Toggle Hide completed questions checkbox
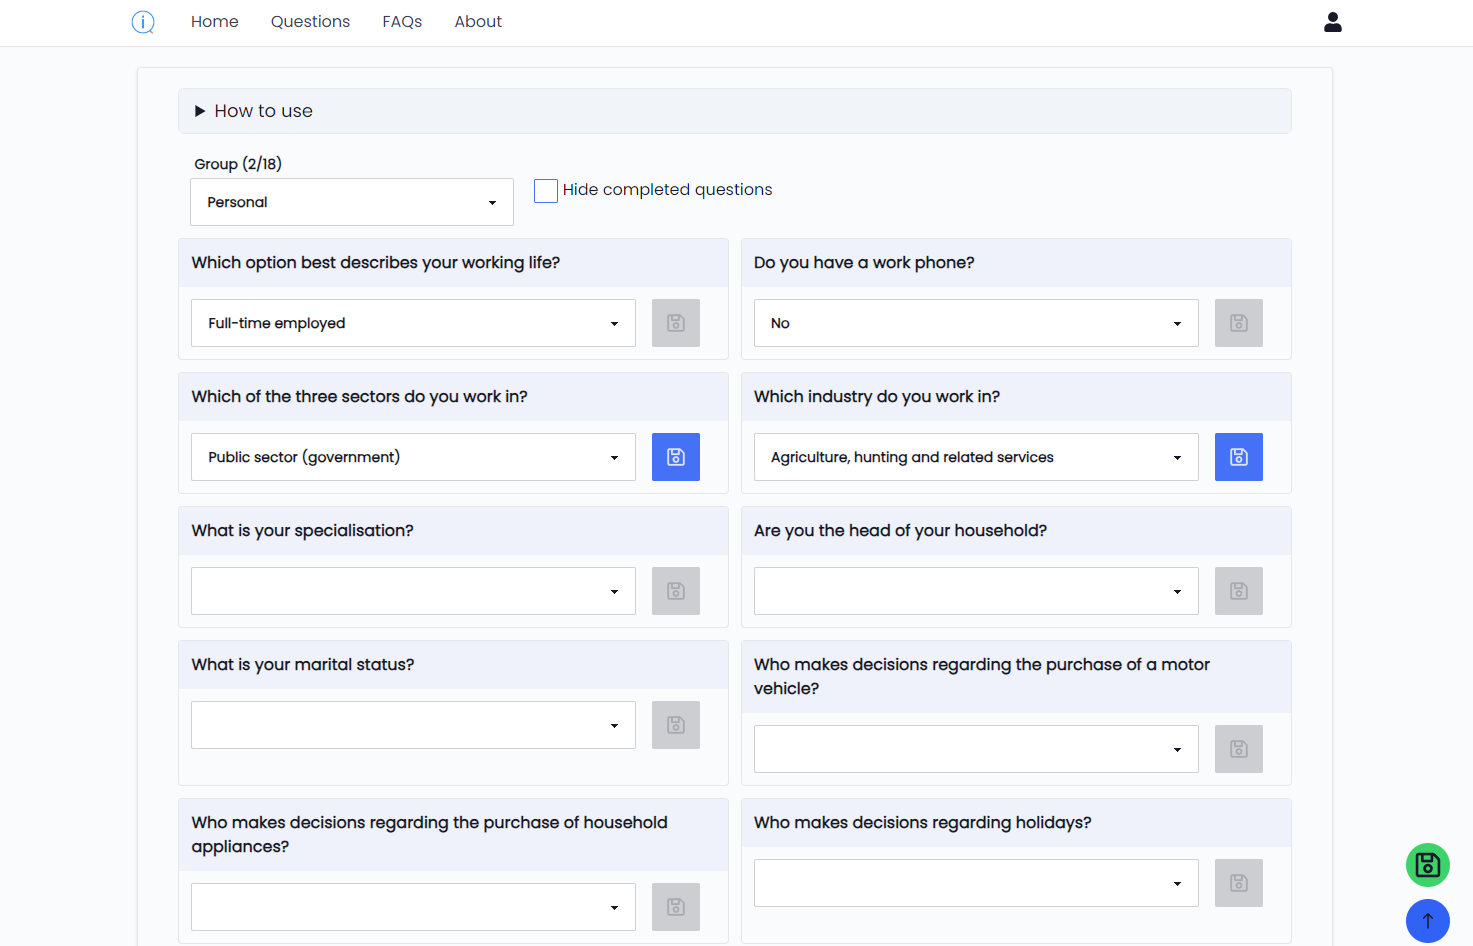Viewport: 1473px width, 946px height. (546, 190)
